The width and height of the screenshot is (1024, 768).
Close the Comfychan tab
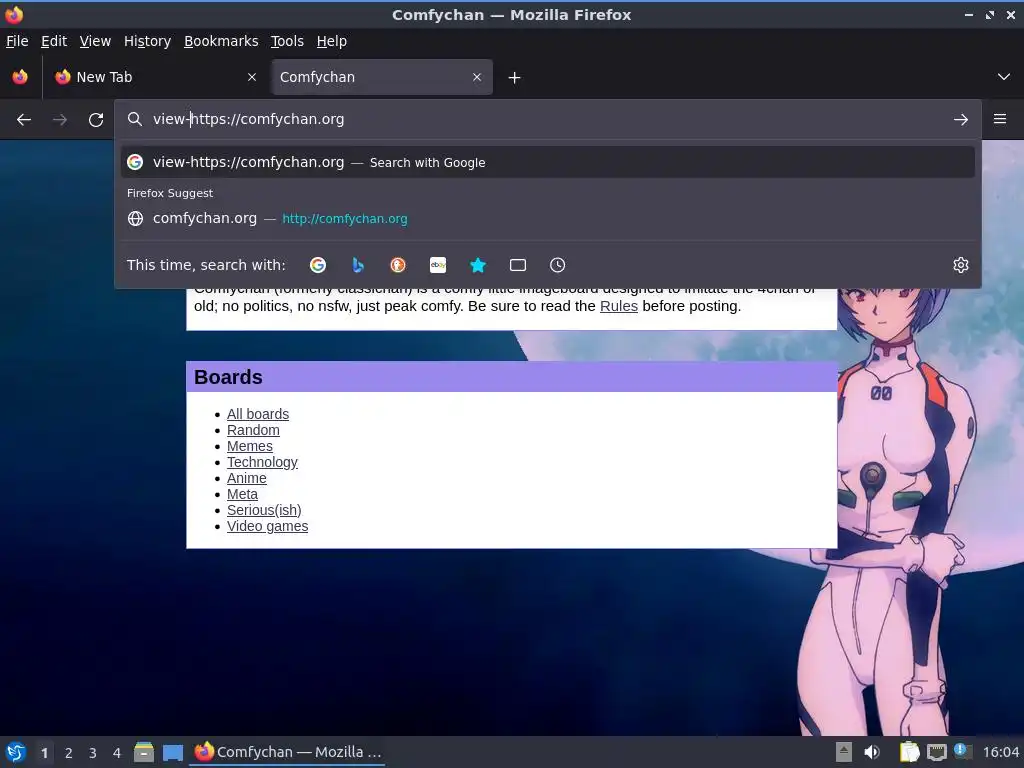pos(477,77)
